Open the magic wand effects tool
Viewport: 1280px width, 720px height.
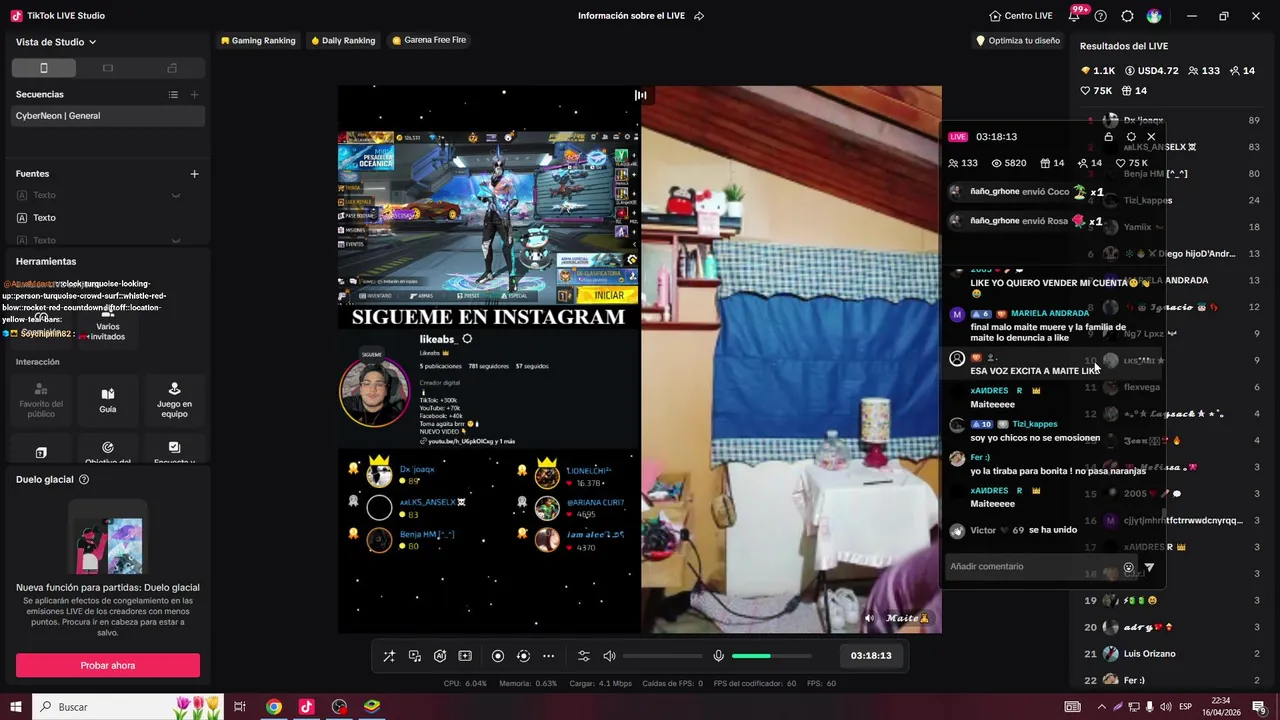coord(389,656)
